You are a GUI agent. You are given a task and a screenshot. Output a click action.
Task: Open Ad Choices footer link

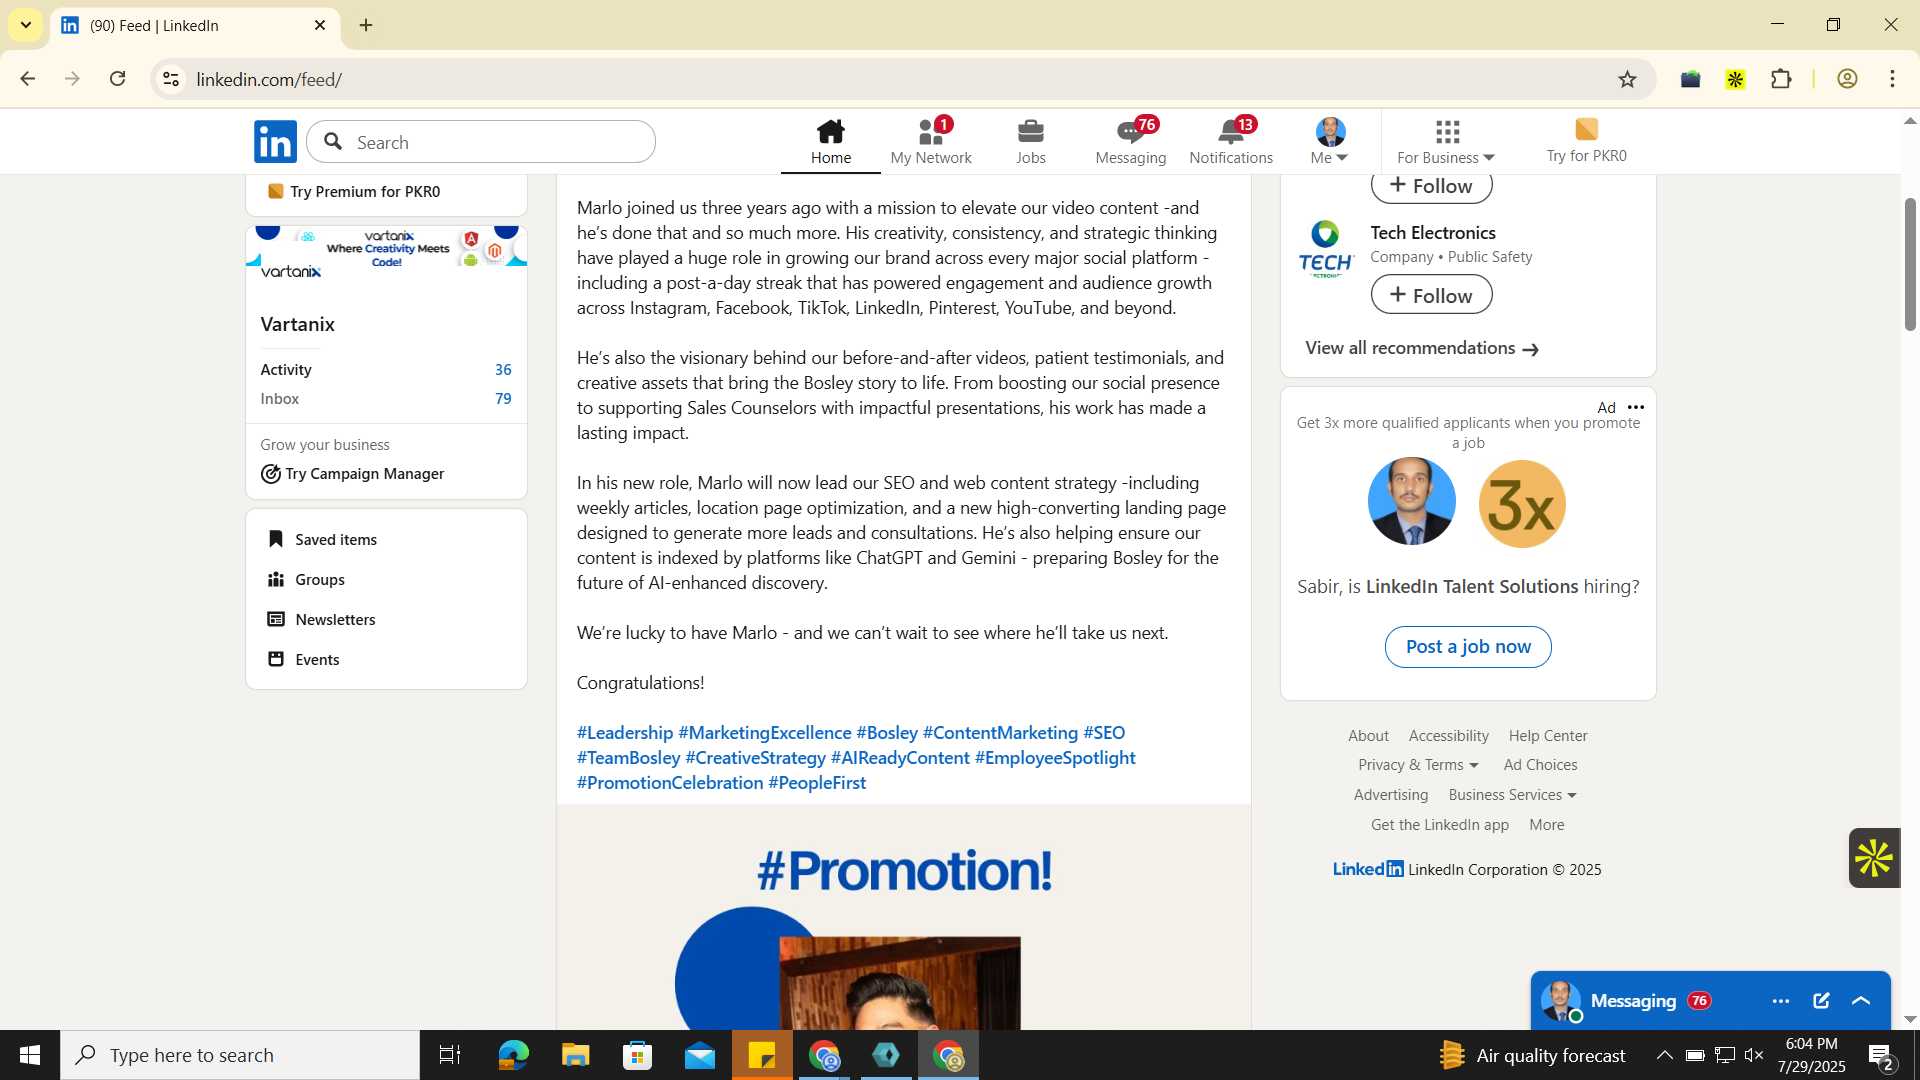pos(1540,765)
